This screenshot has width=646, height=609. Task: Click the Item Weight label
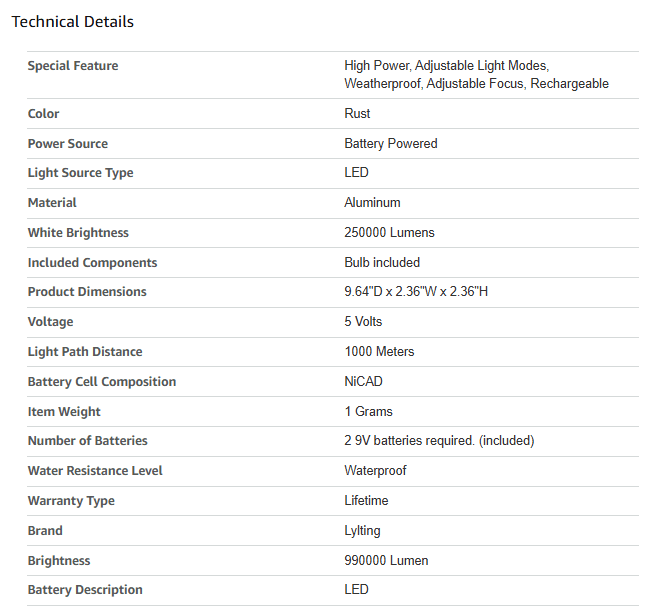[x=64, y=412]
